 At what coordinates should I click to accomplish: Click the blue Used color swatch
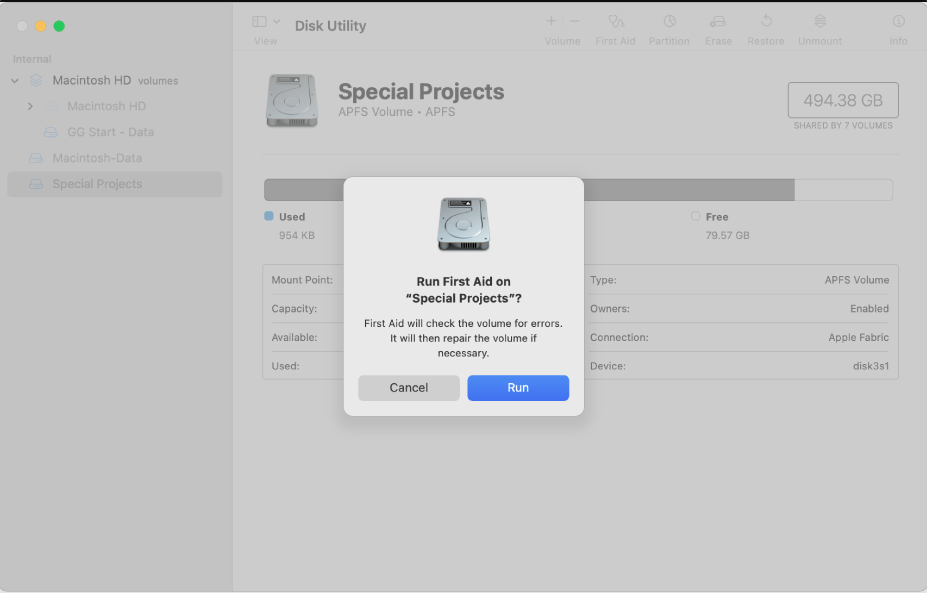pyautogui.click(x=269, y=216)
